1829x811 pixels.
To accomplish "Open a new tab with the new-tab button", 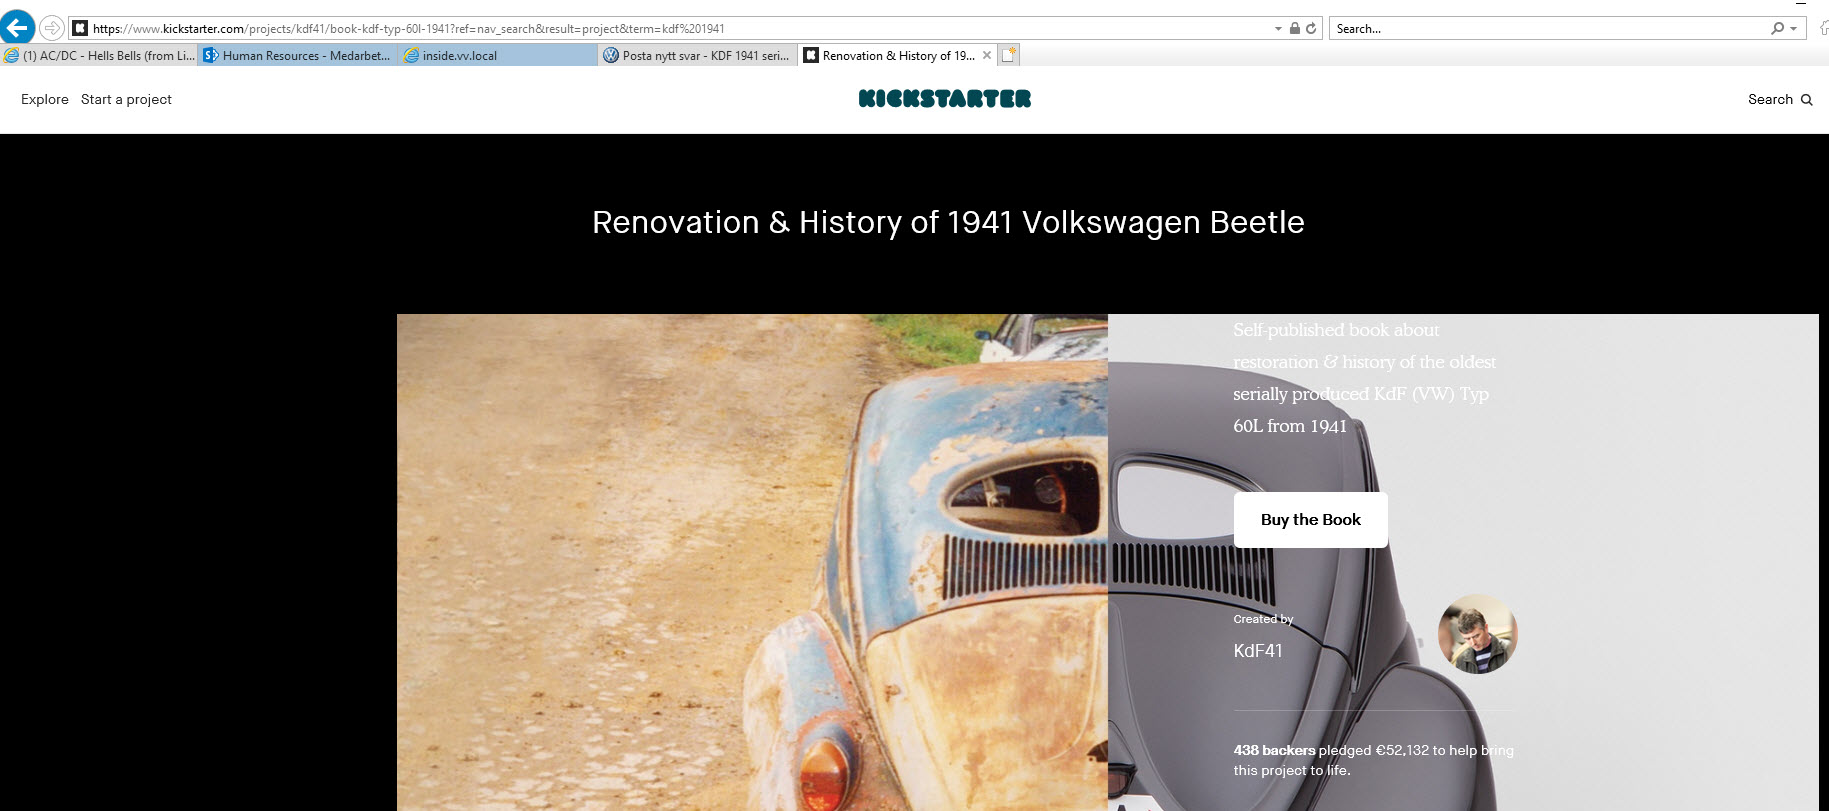I will [1009, 56].
